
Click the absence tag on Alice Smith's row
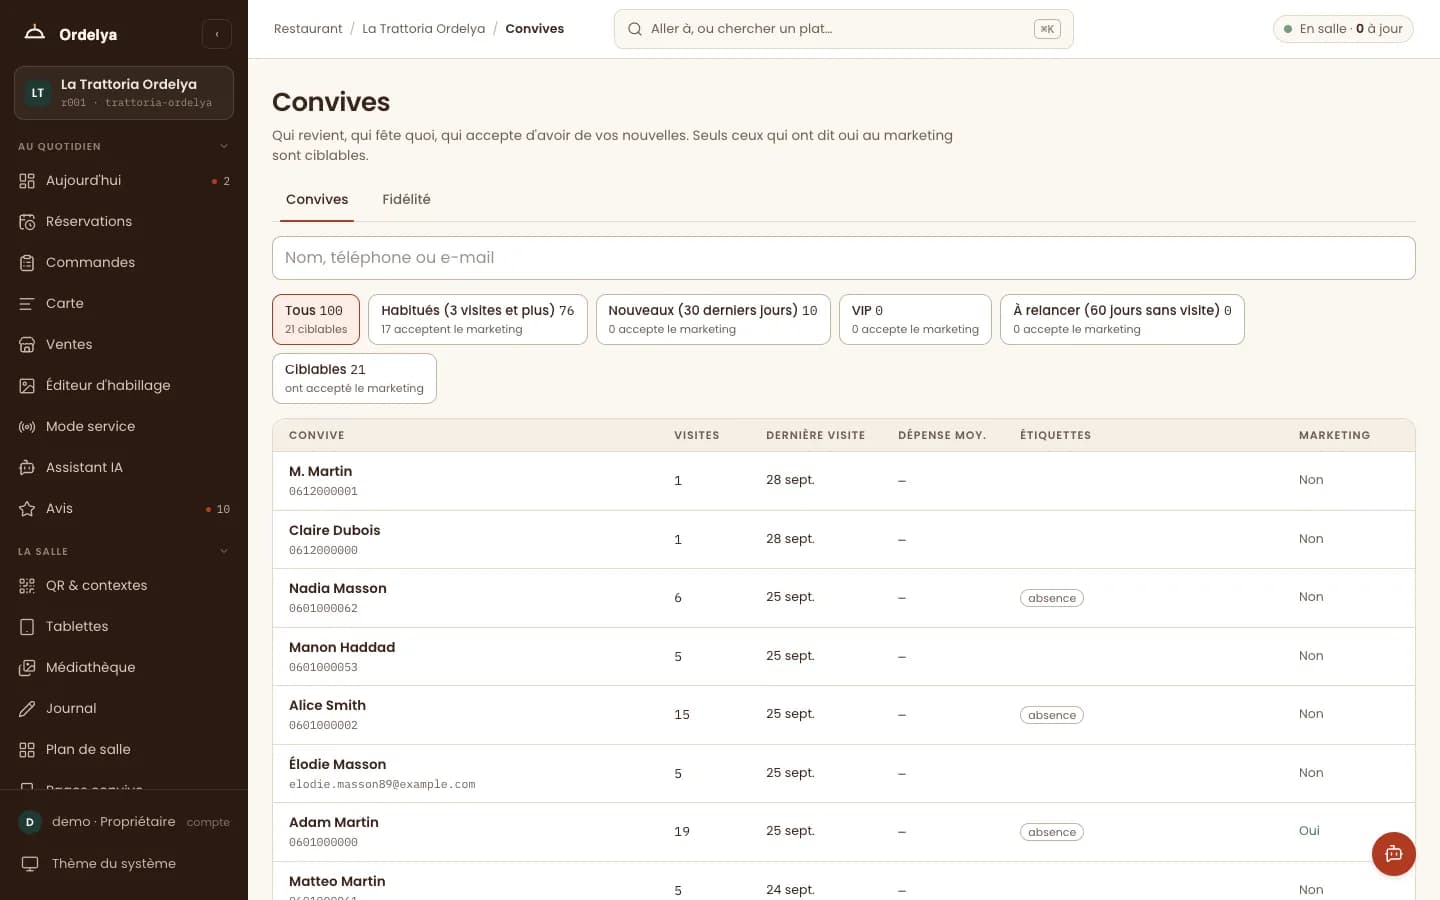click(1052, 715)
